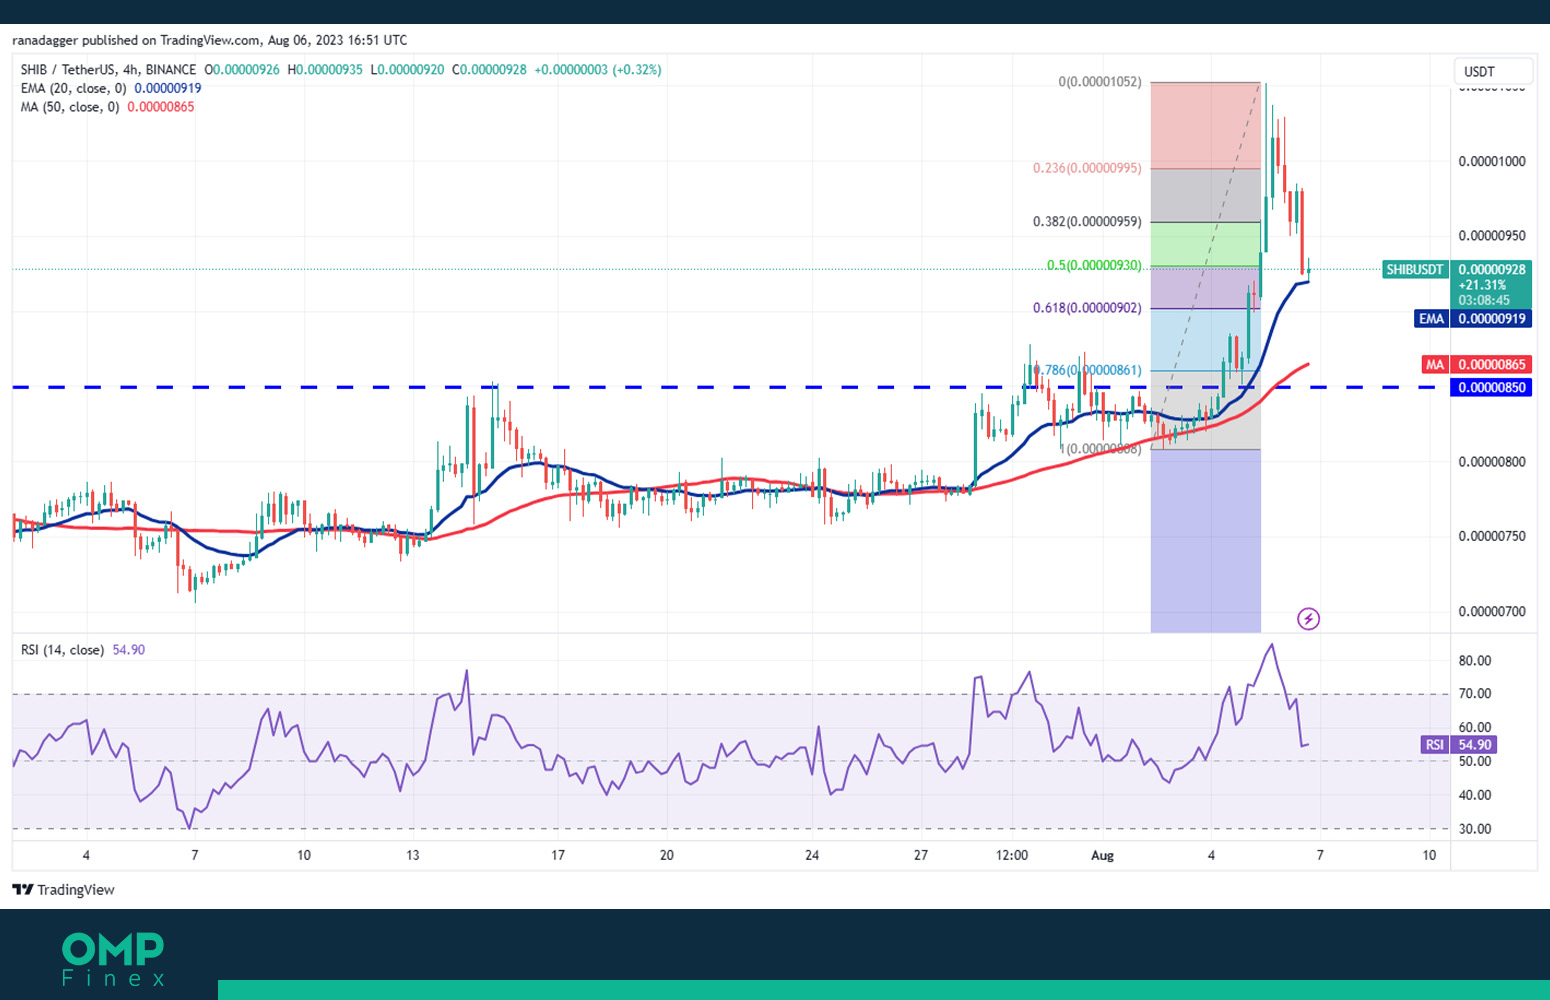The width and height of the screenshot is (1550, 1000).
Task: Click the EMA price scale label
Action: pos(1431,319)
